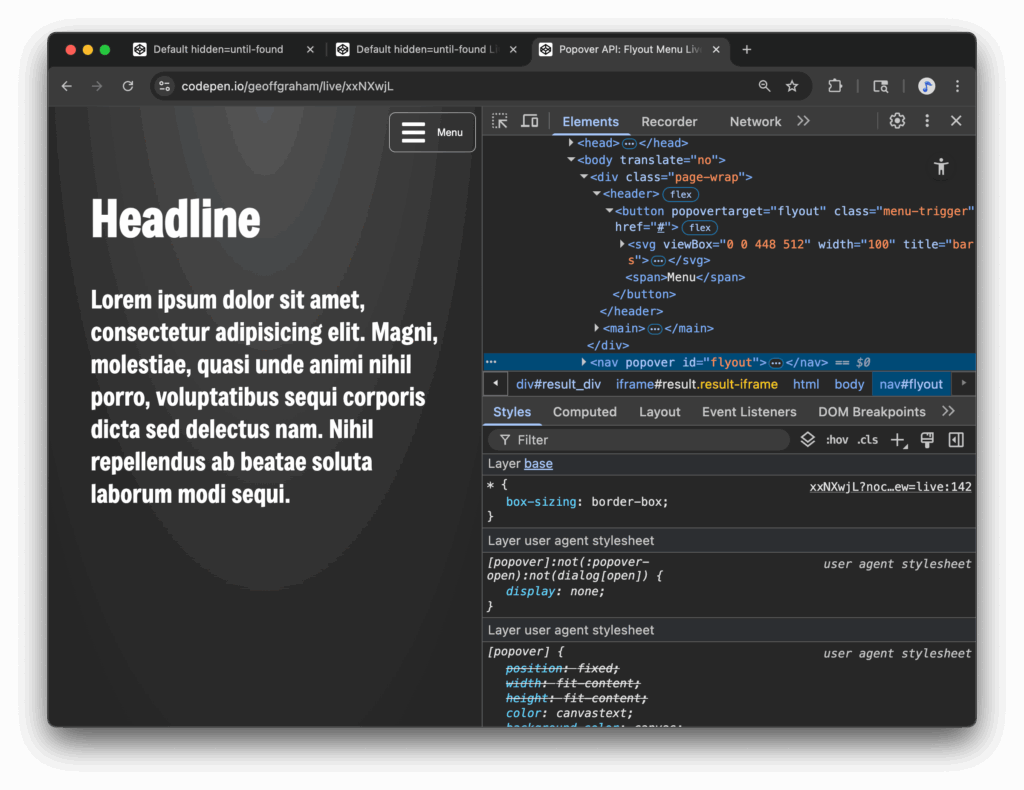Toggle CSS layers view icon

point(808,439)
